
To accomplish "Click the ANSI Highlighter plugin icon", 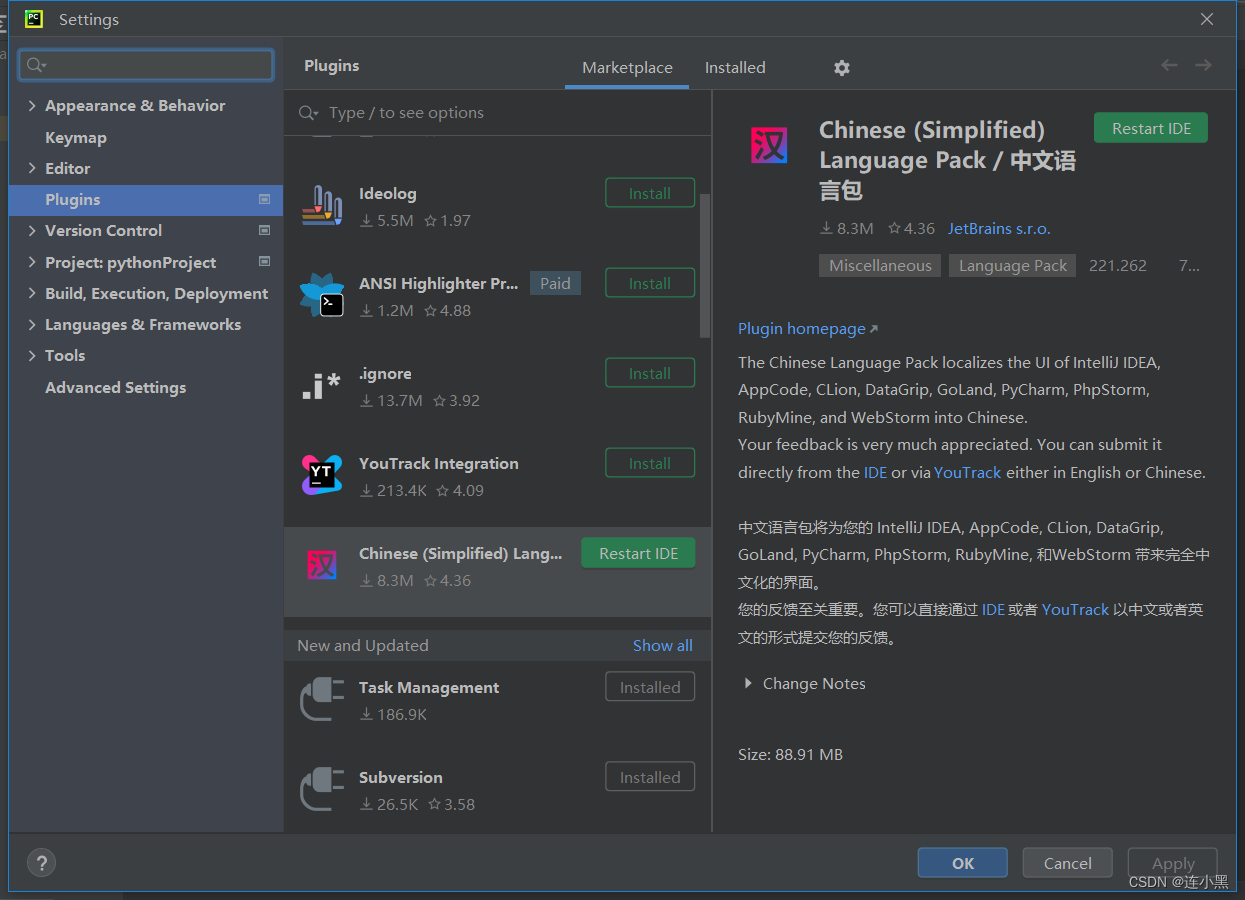I will (322, 295).
